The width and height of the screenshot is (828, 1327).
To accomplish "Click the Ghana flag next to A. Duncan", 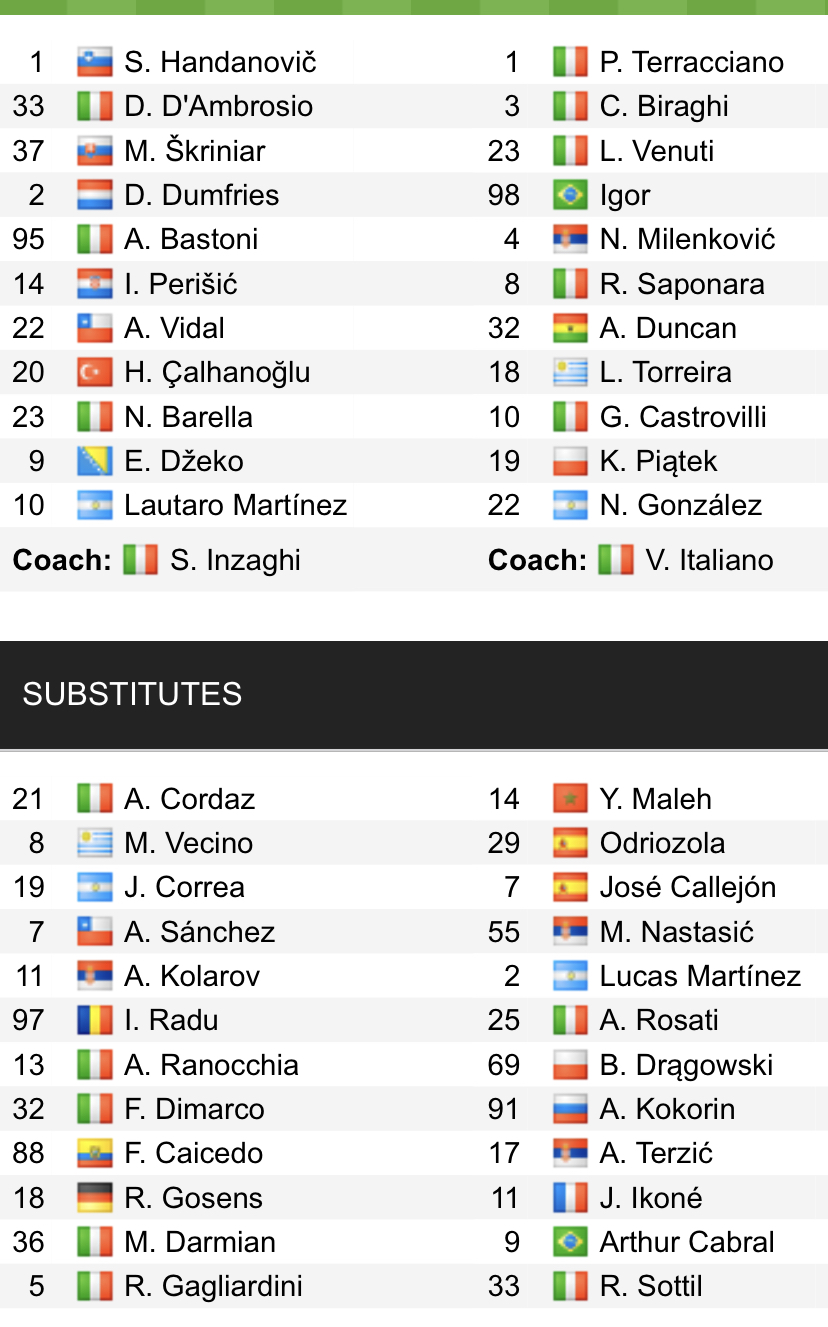I will 570,329.
